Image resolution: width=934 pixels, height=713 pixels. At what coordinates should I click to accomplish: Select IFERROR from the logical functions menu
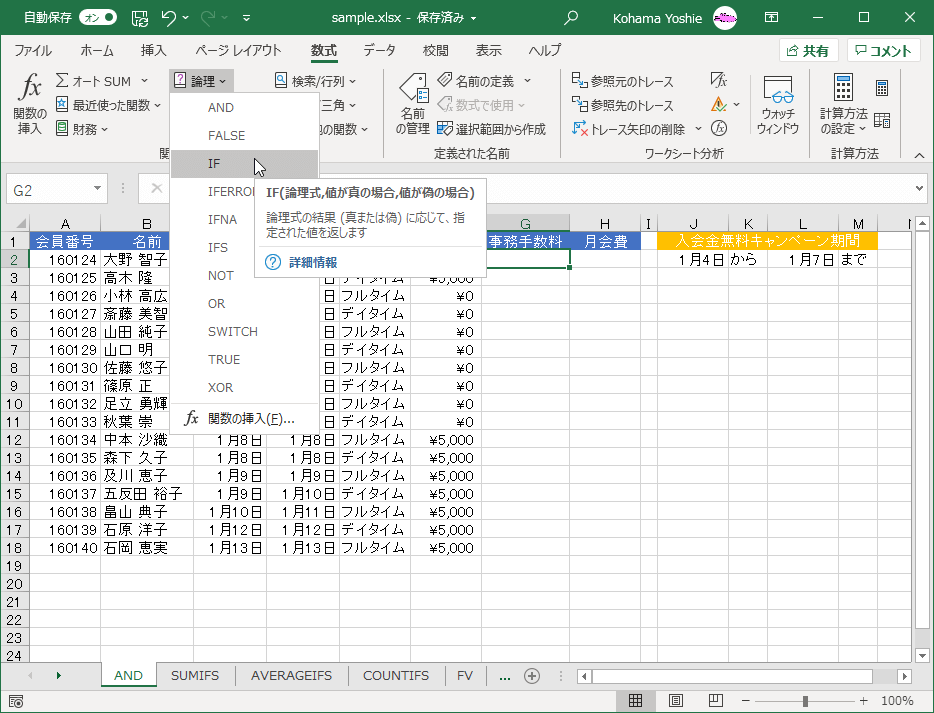tap(232, 191)
